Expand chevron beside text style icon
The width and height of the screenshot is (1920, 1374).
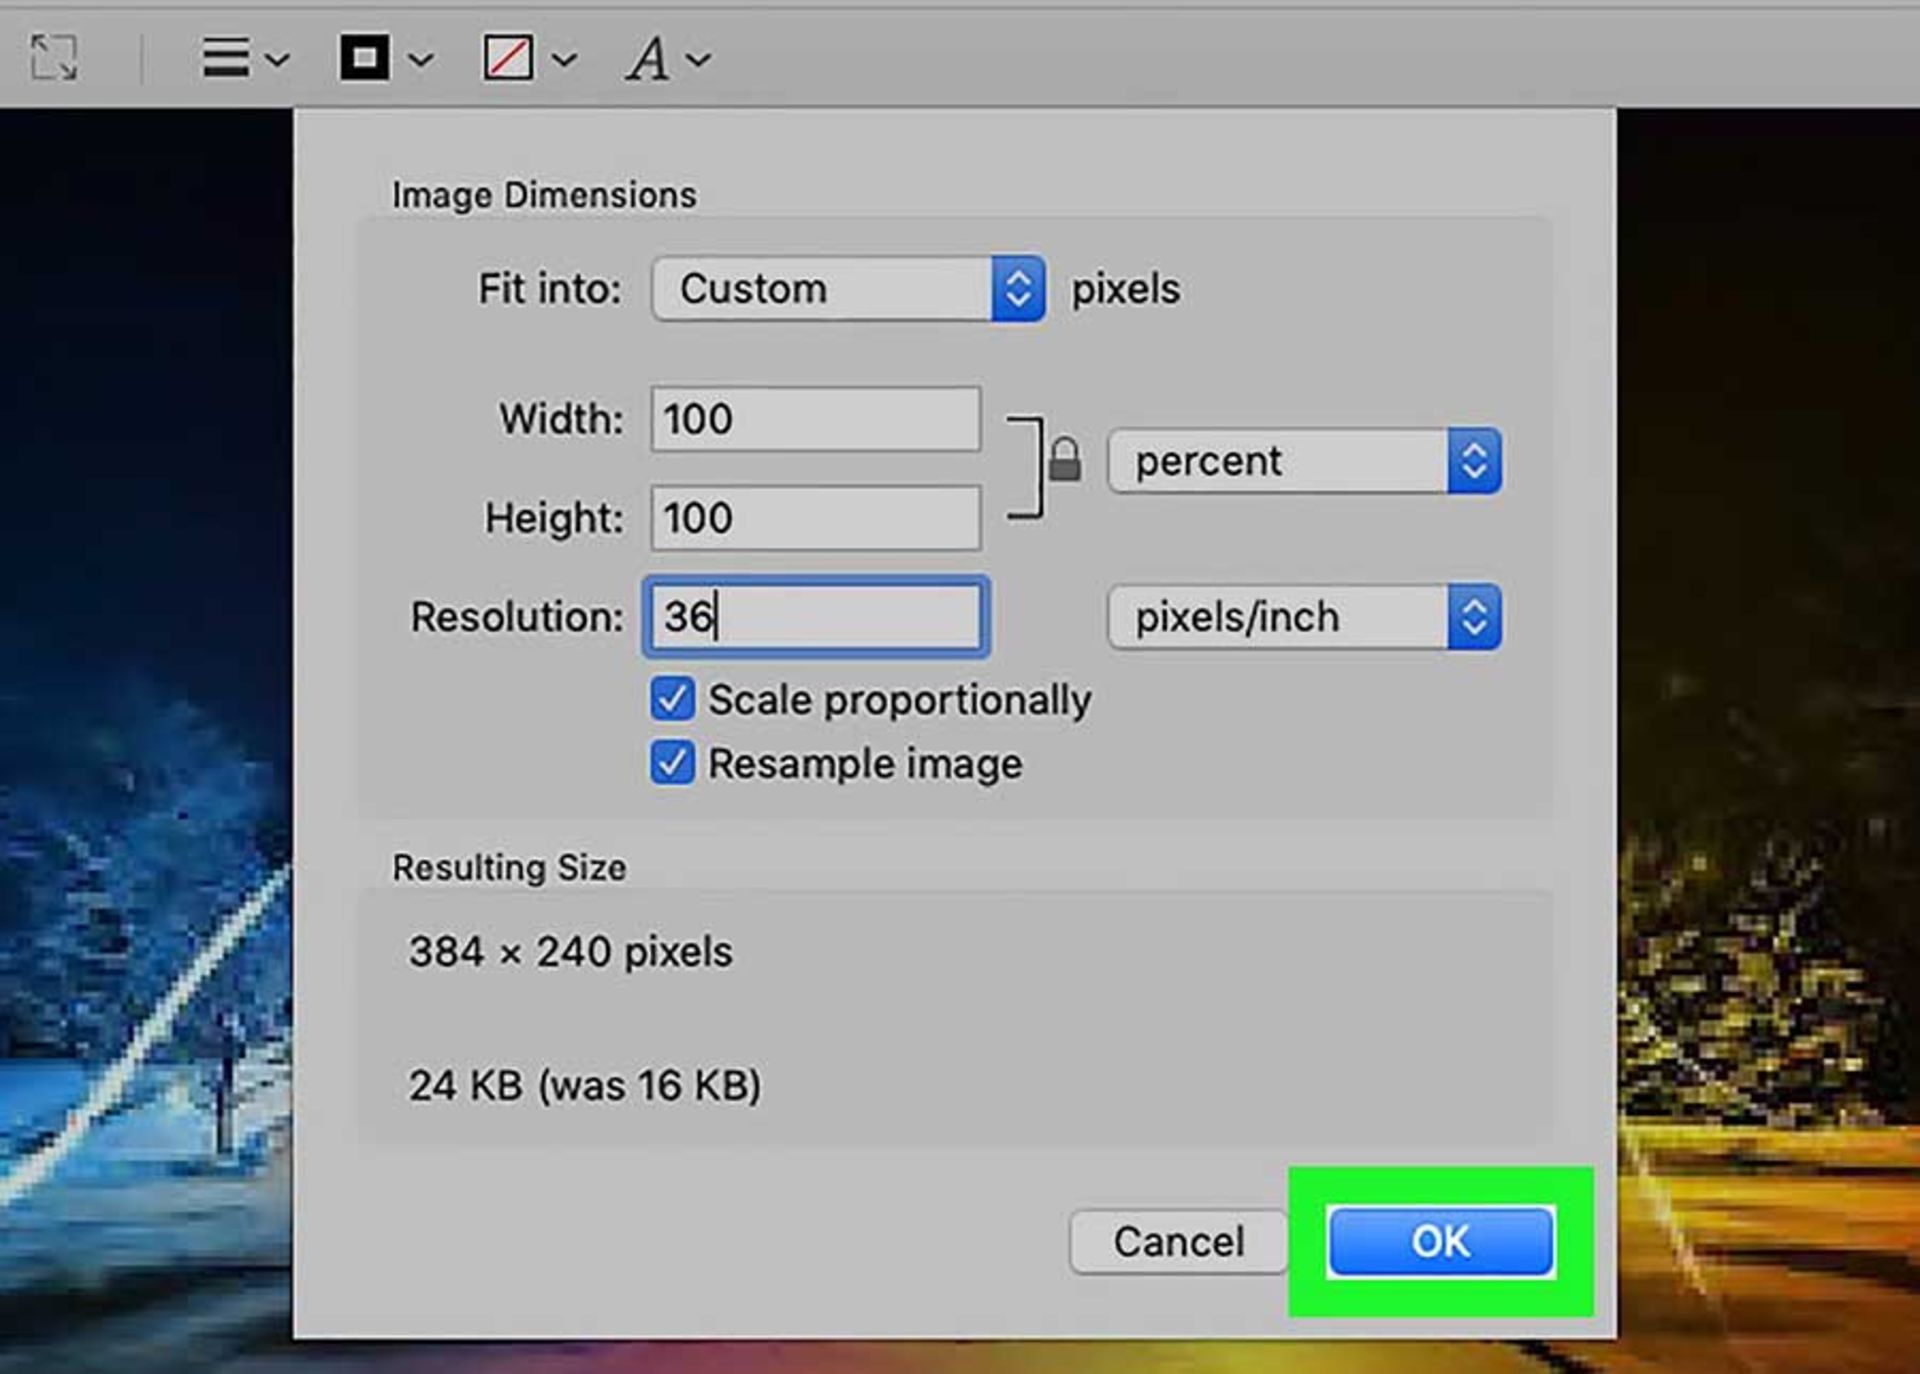[699, 60]
